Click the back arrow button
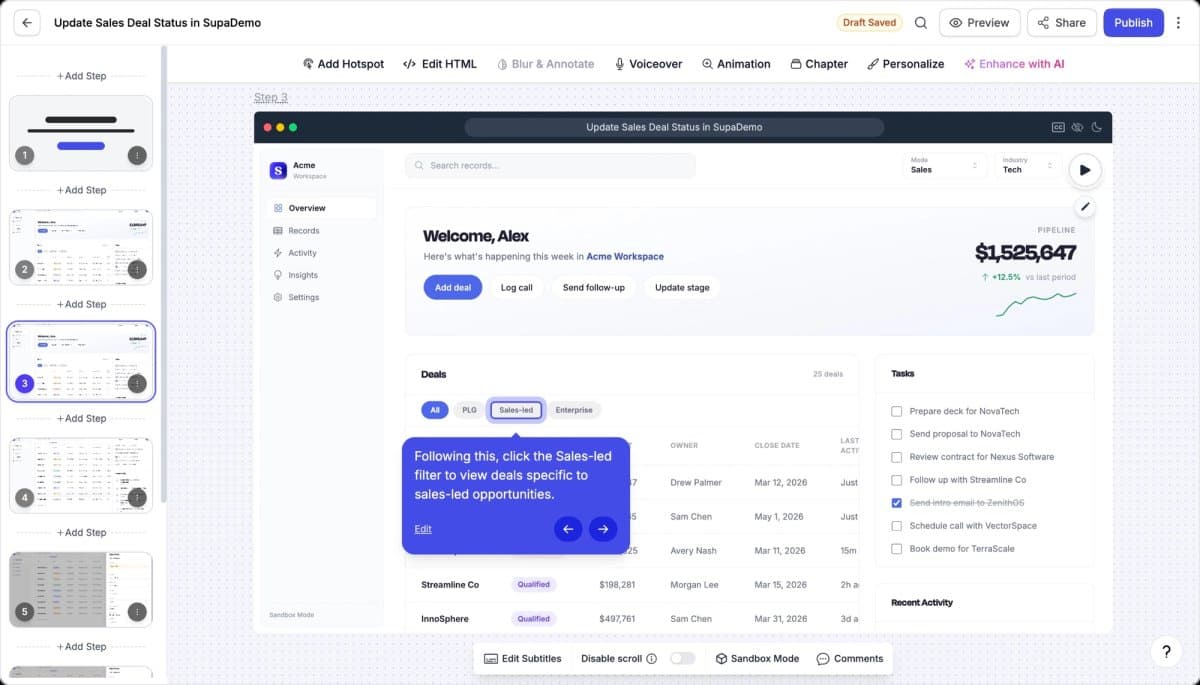The image size is (1200, 685). tap(27, 23)
